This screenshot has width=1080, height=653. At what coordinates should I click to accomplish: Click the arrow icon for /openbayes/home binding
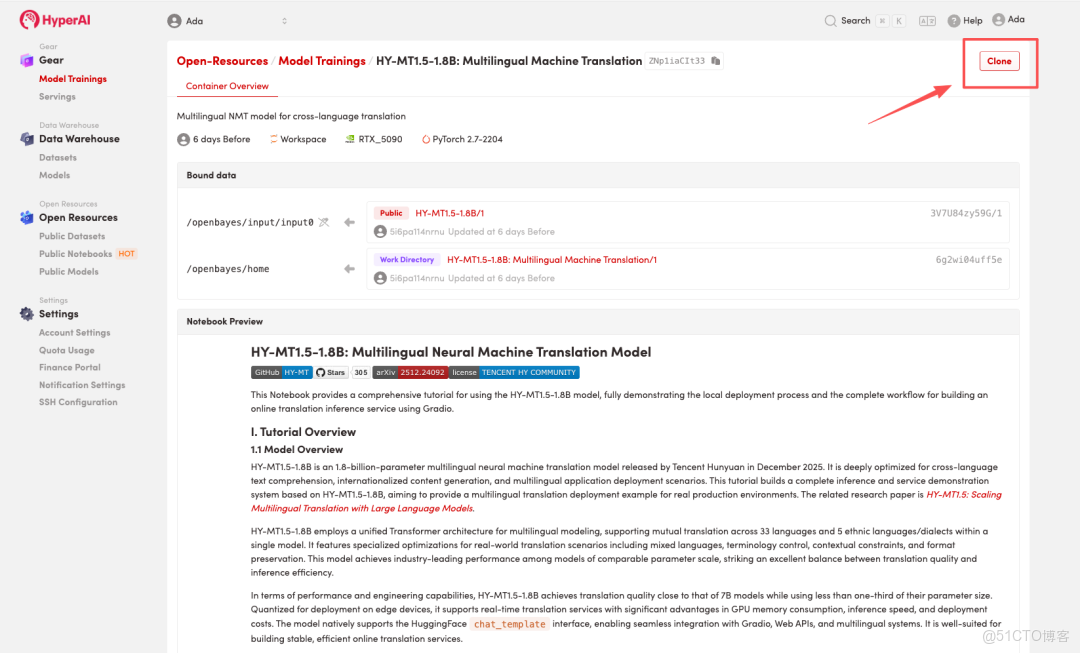point(349,269)
